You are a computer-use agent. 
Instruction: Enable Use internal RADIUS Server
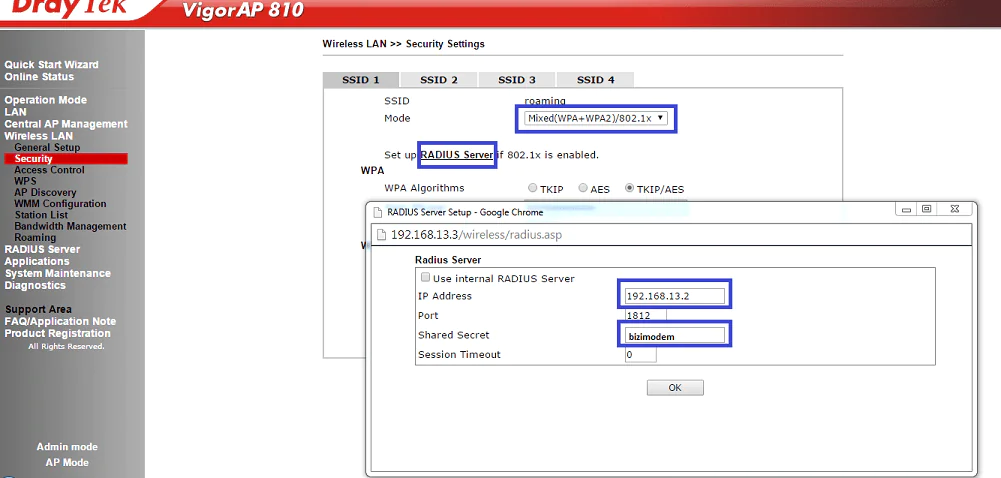tap(425, 278)
